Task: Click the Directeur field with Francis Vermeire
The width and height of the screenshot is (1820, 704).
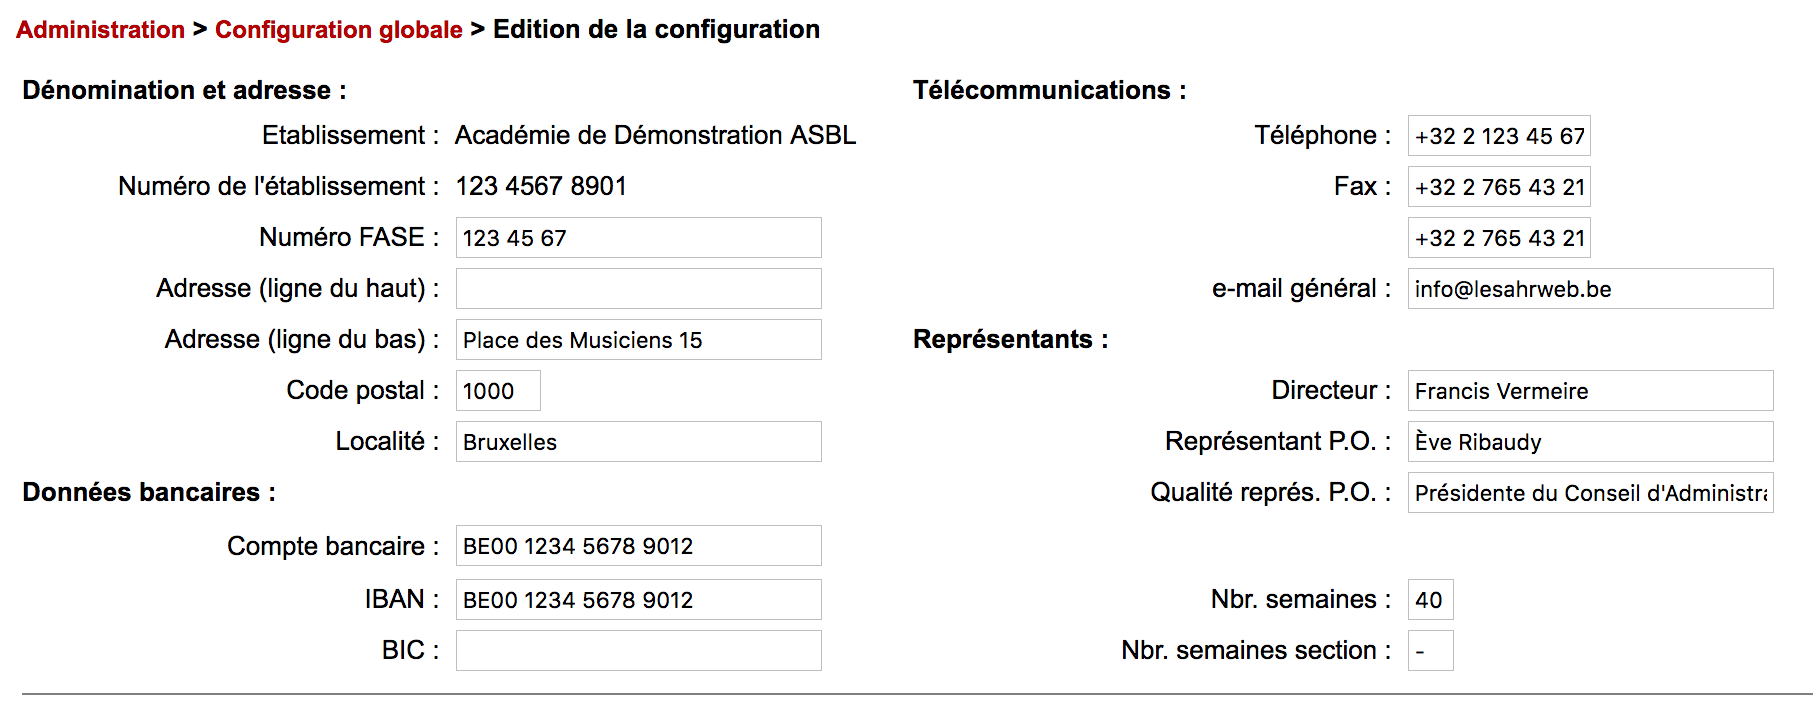Action: click(x=1590, y=391)
